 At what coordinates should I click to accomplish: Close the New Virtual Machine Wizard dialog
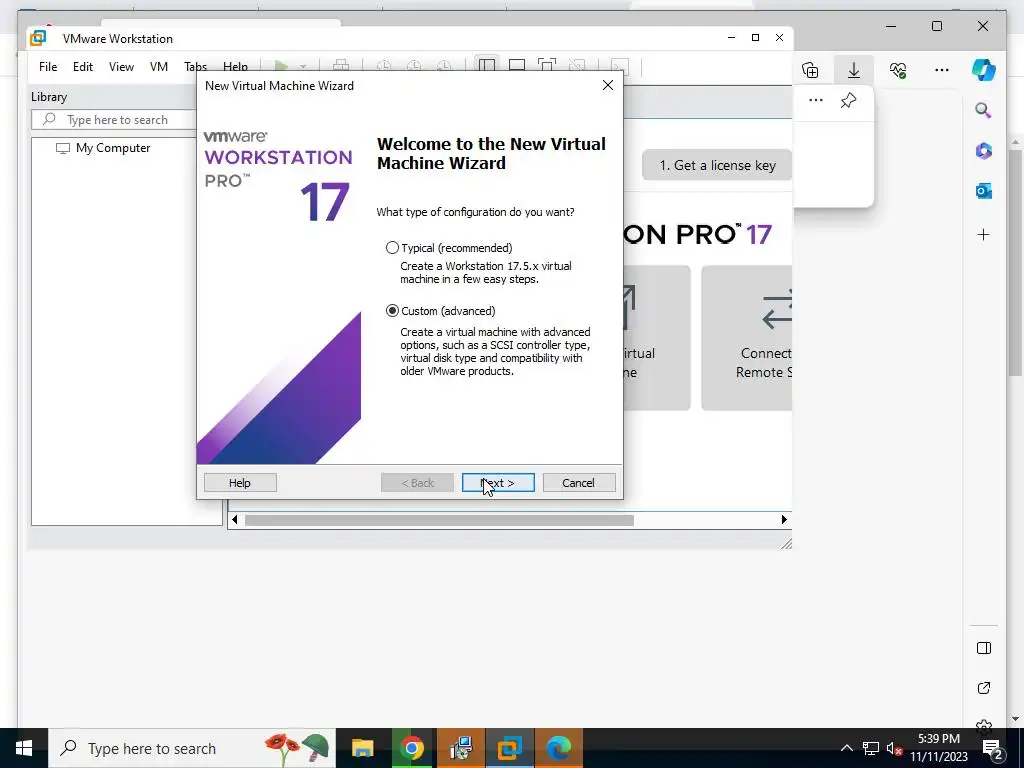tap(607, 86)
